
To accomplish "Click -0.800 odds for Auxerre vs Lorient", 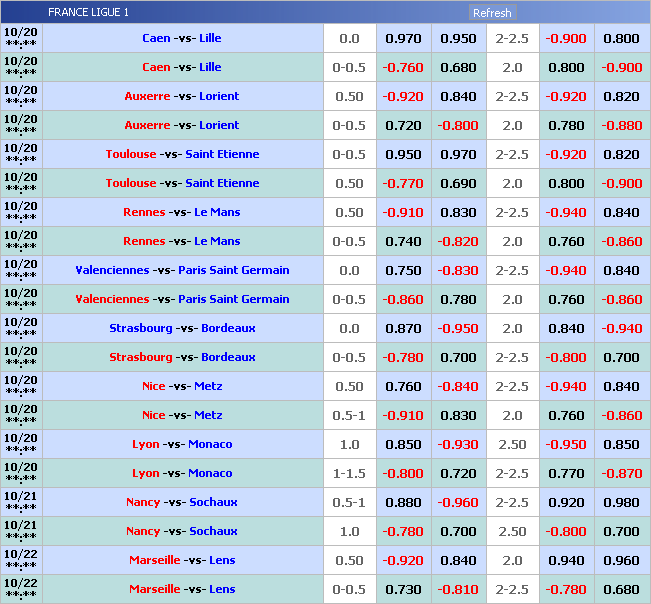I will [458, 126].
